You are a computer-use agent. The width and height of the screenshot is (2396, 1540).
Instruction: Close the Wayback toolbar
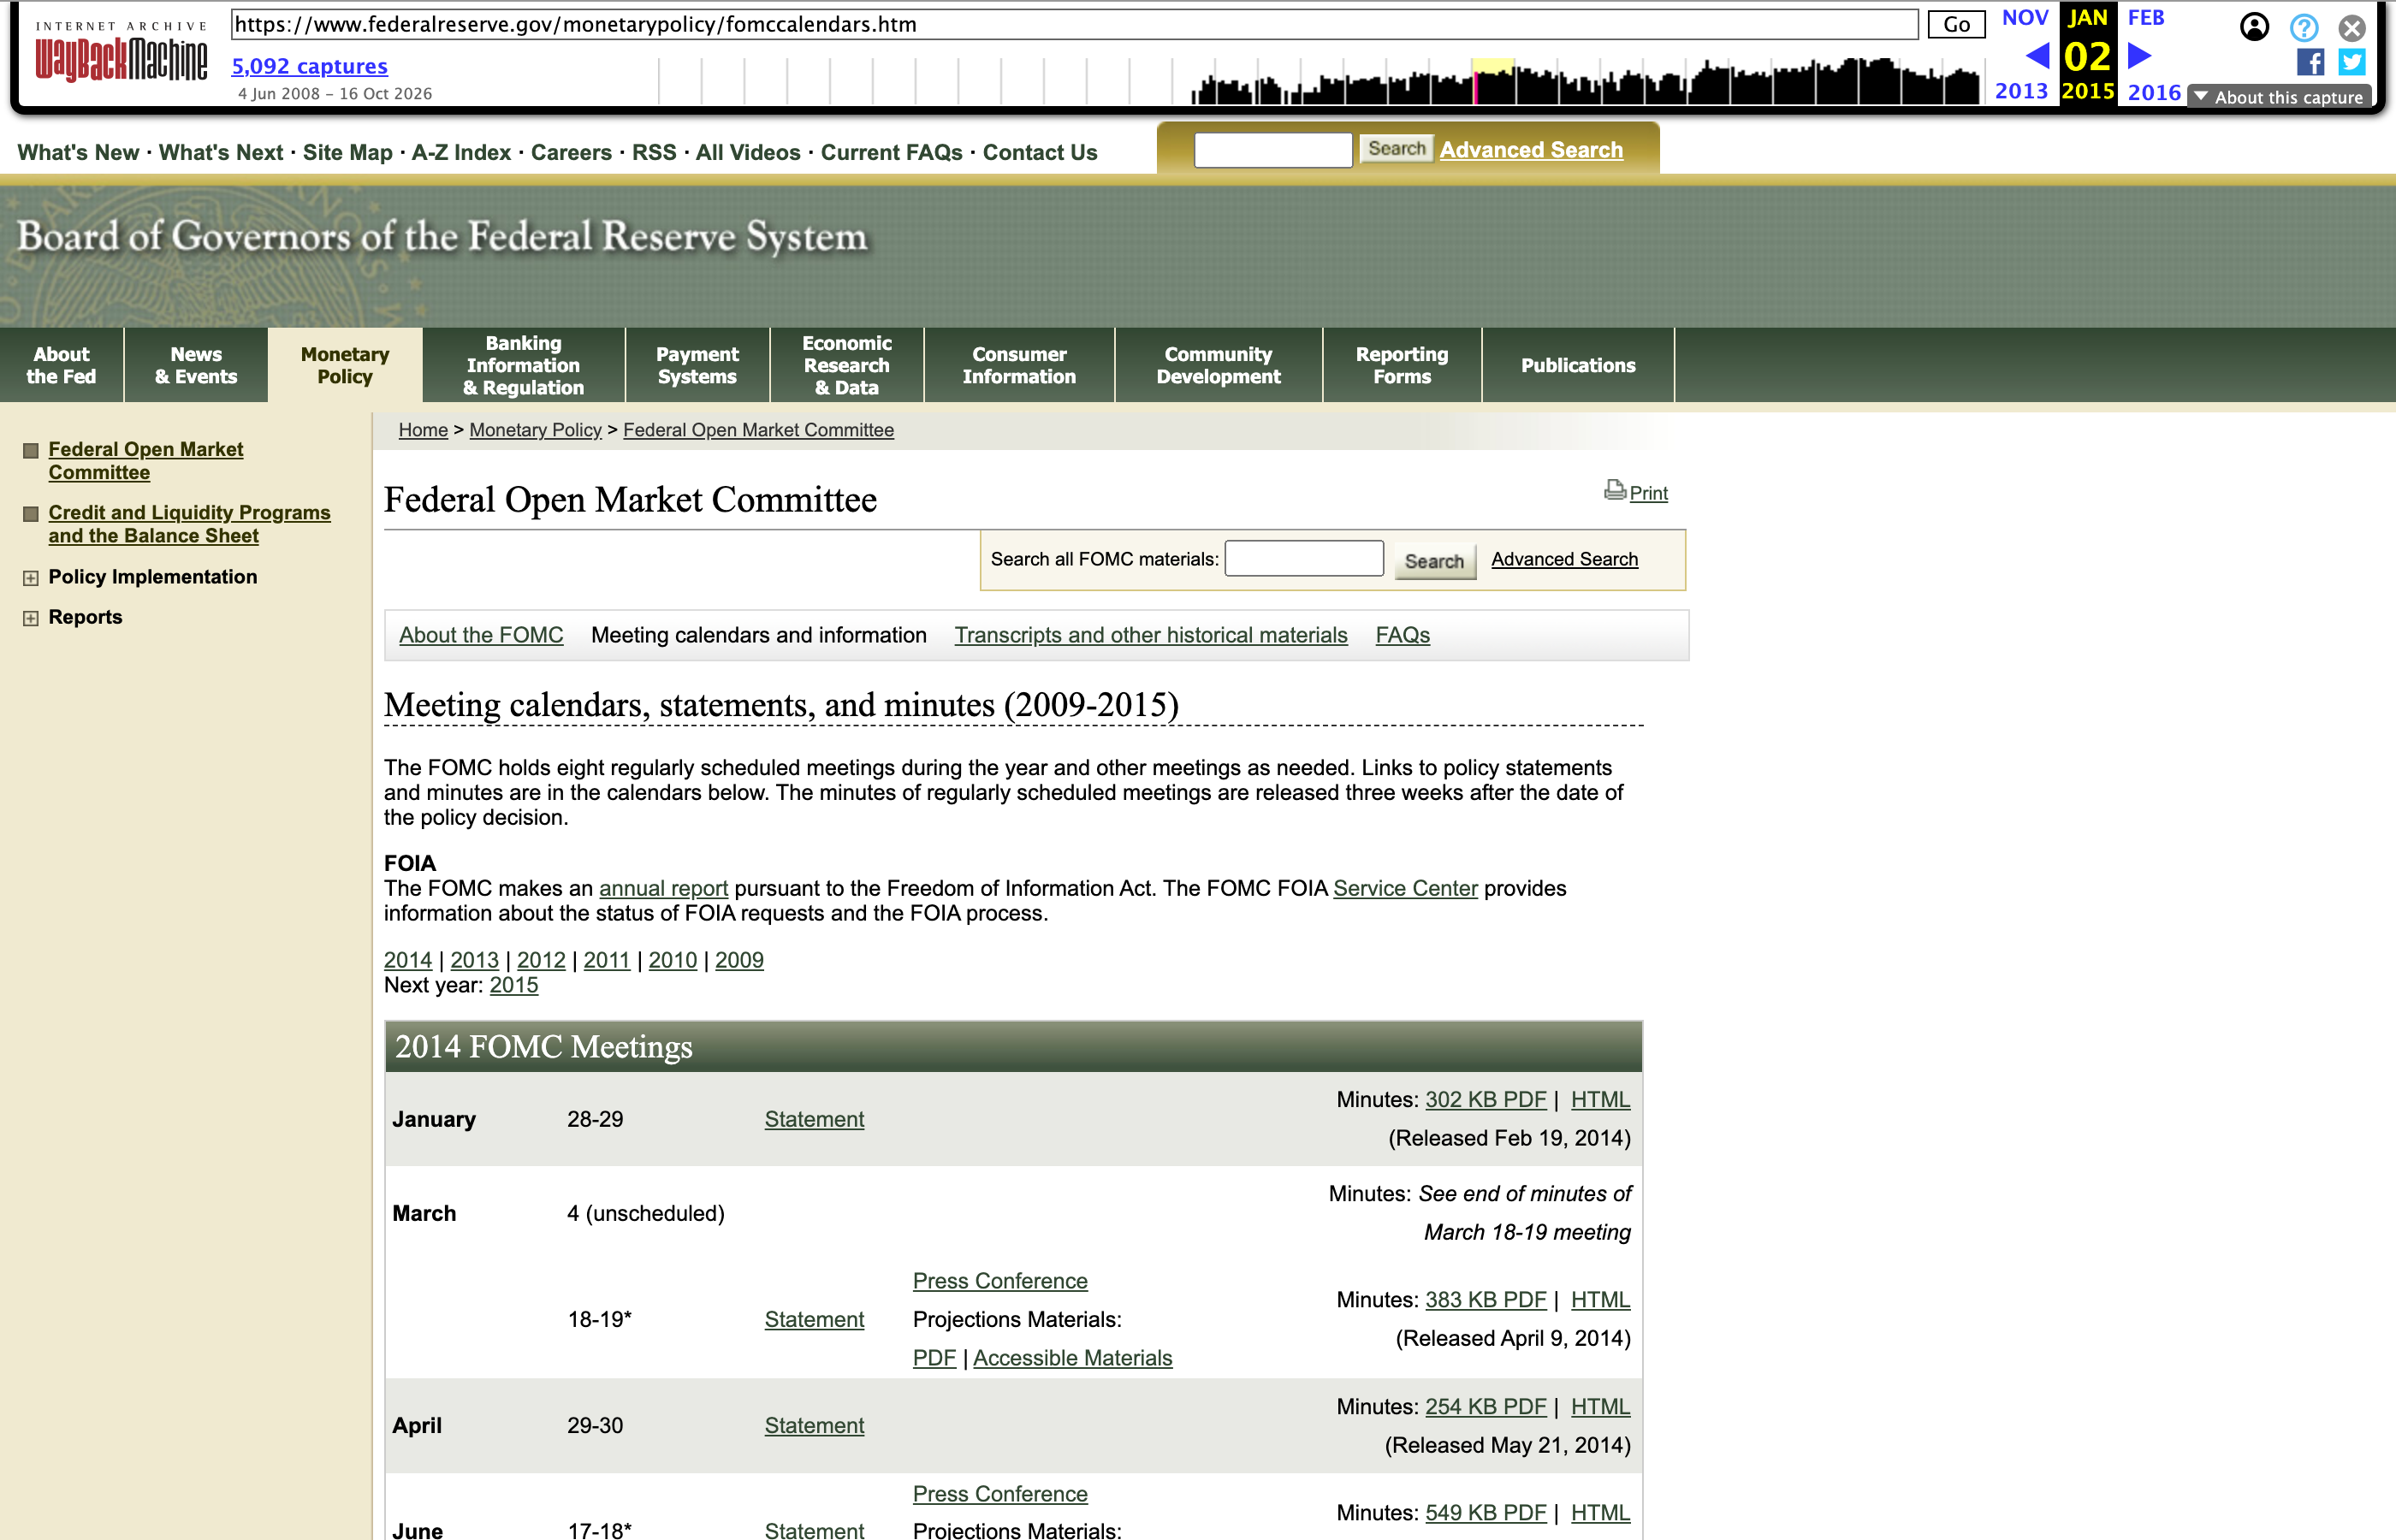click(x=2352, y=27)
